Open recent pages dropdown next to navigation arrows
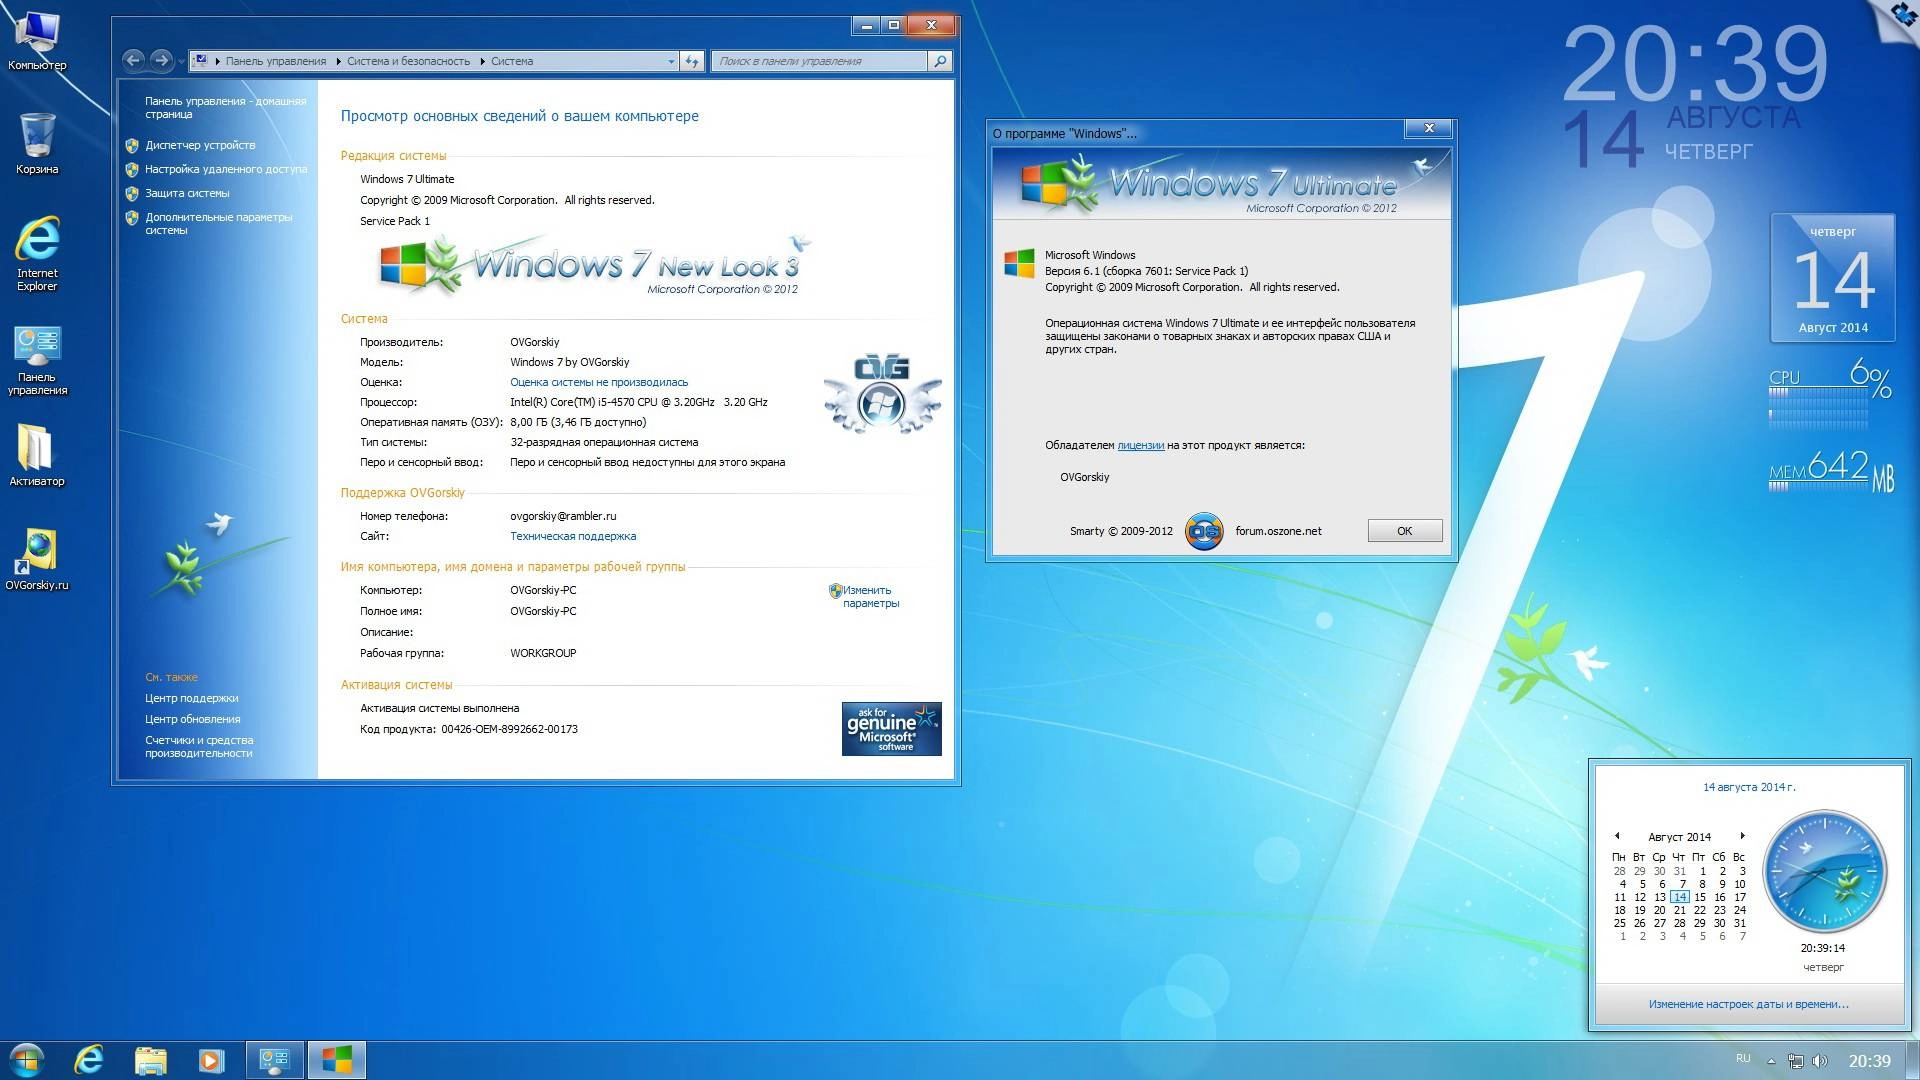The image size is (1920, 1080). pyautogui.click(x=181, y=62)
